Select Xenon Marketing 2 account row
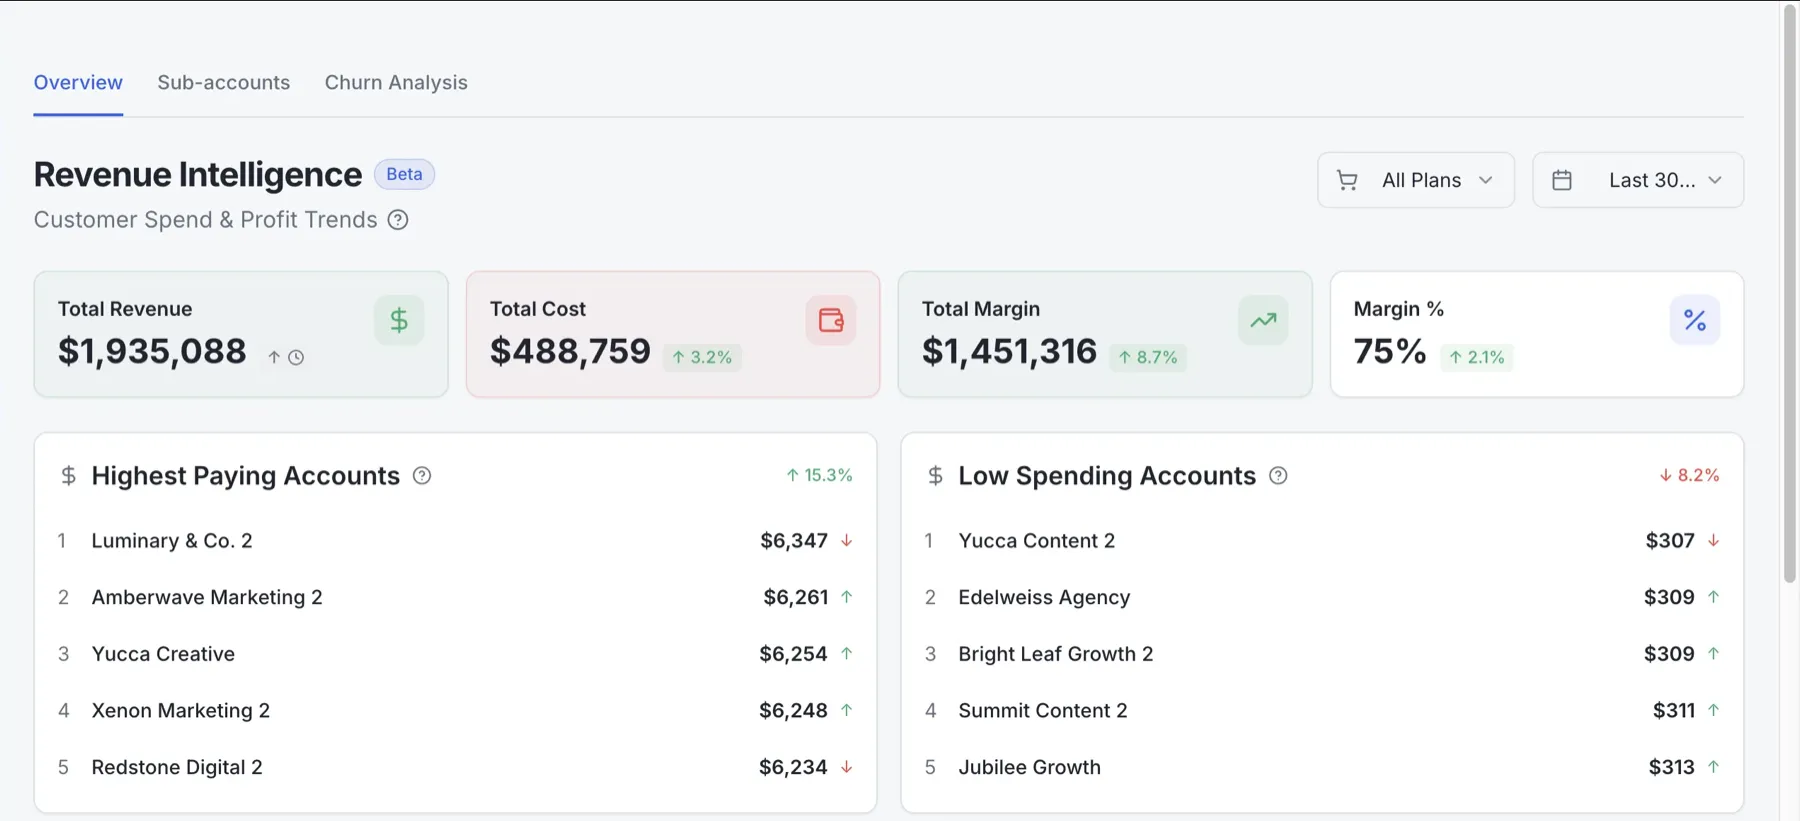 click(455, 711)
